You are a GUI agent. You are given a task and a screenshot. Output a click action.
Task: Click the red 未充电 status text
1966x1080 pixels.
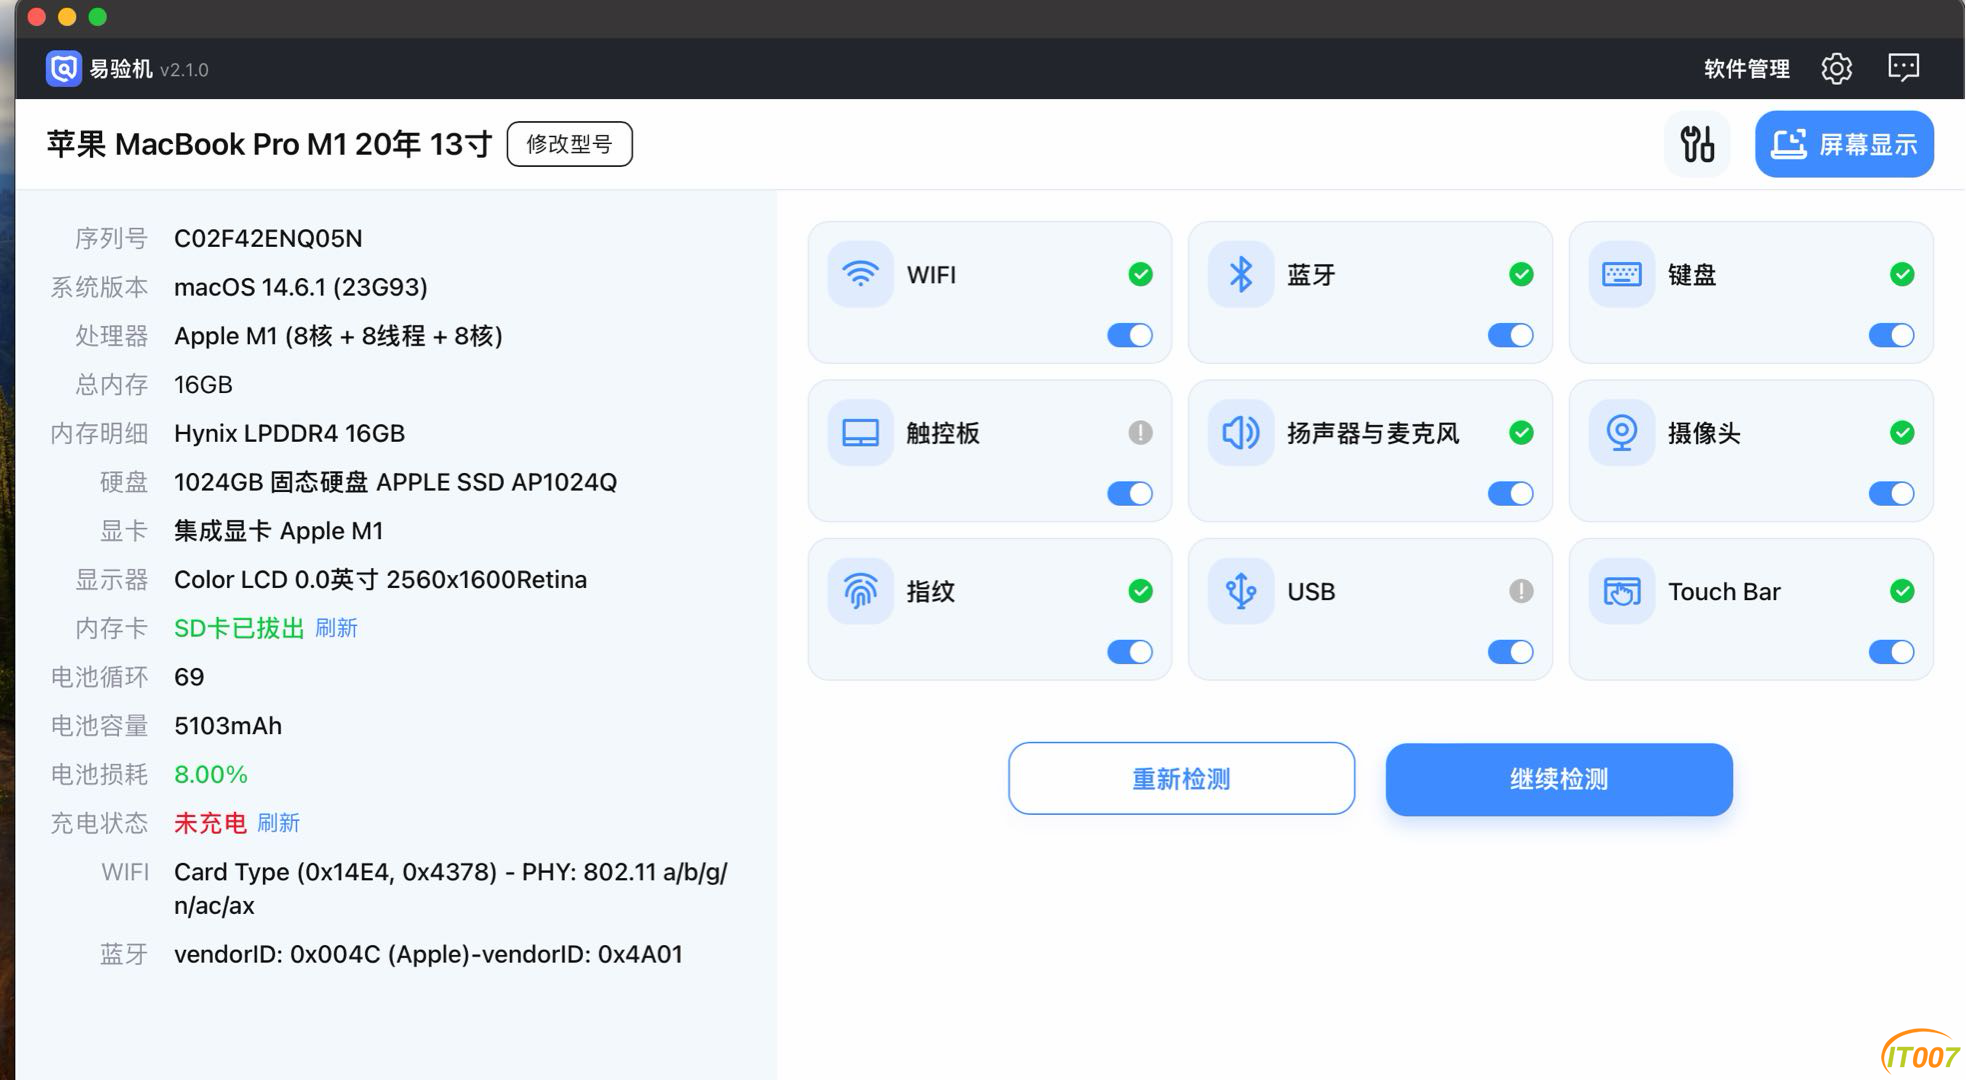tap(210, 823)
